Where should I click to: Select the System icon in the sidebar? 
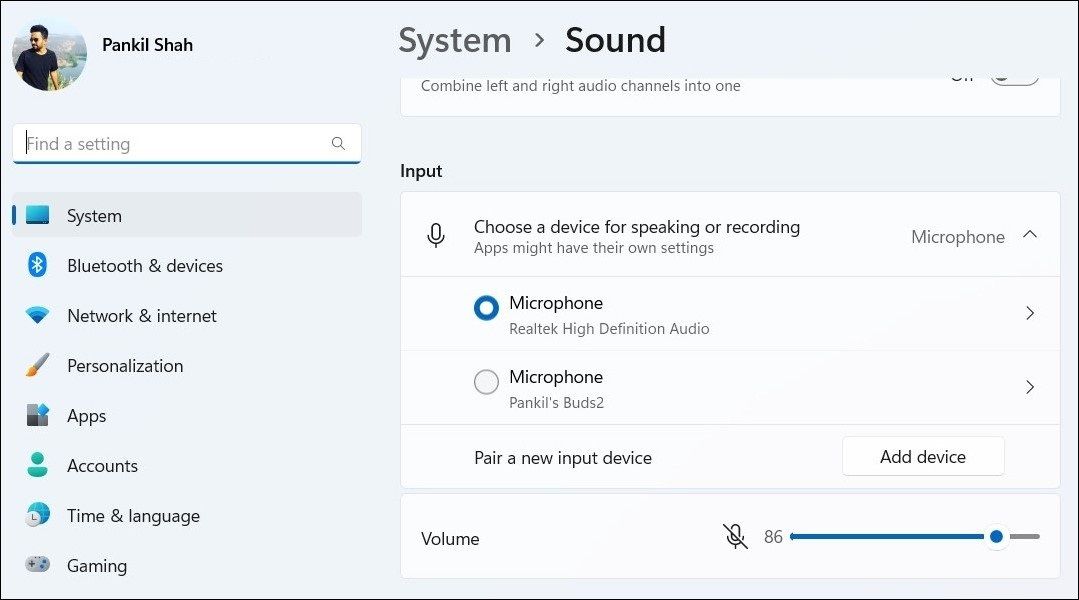[x=37, y=216]
